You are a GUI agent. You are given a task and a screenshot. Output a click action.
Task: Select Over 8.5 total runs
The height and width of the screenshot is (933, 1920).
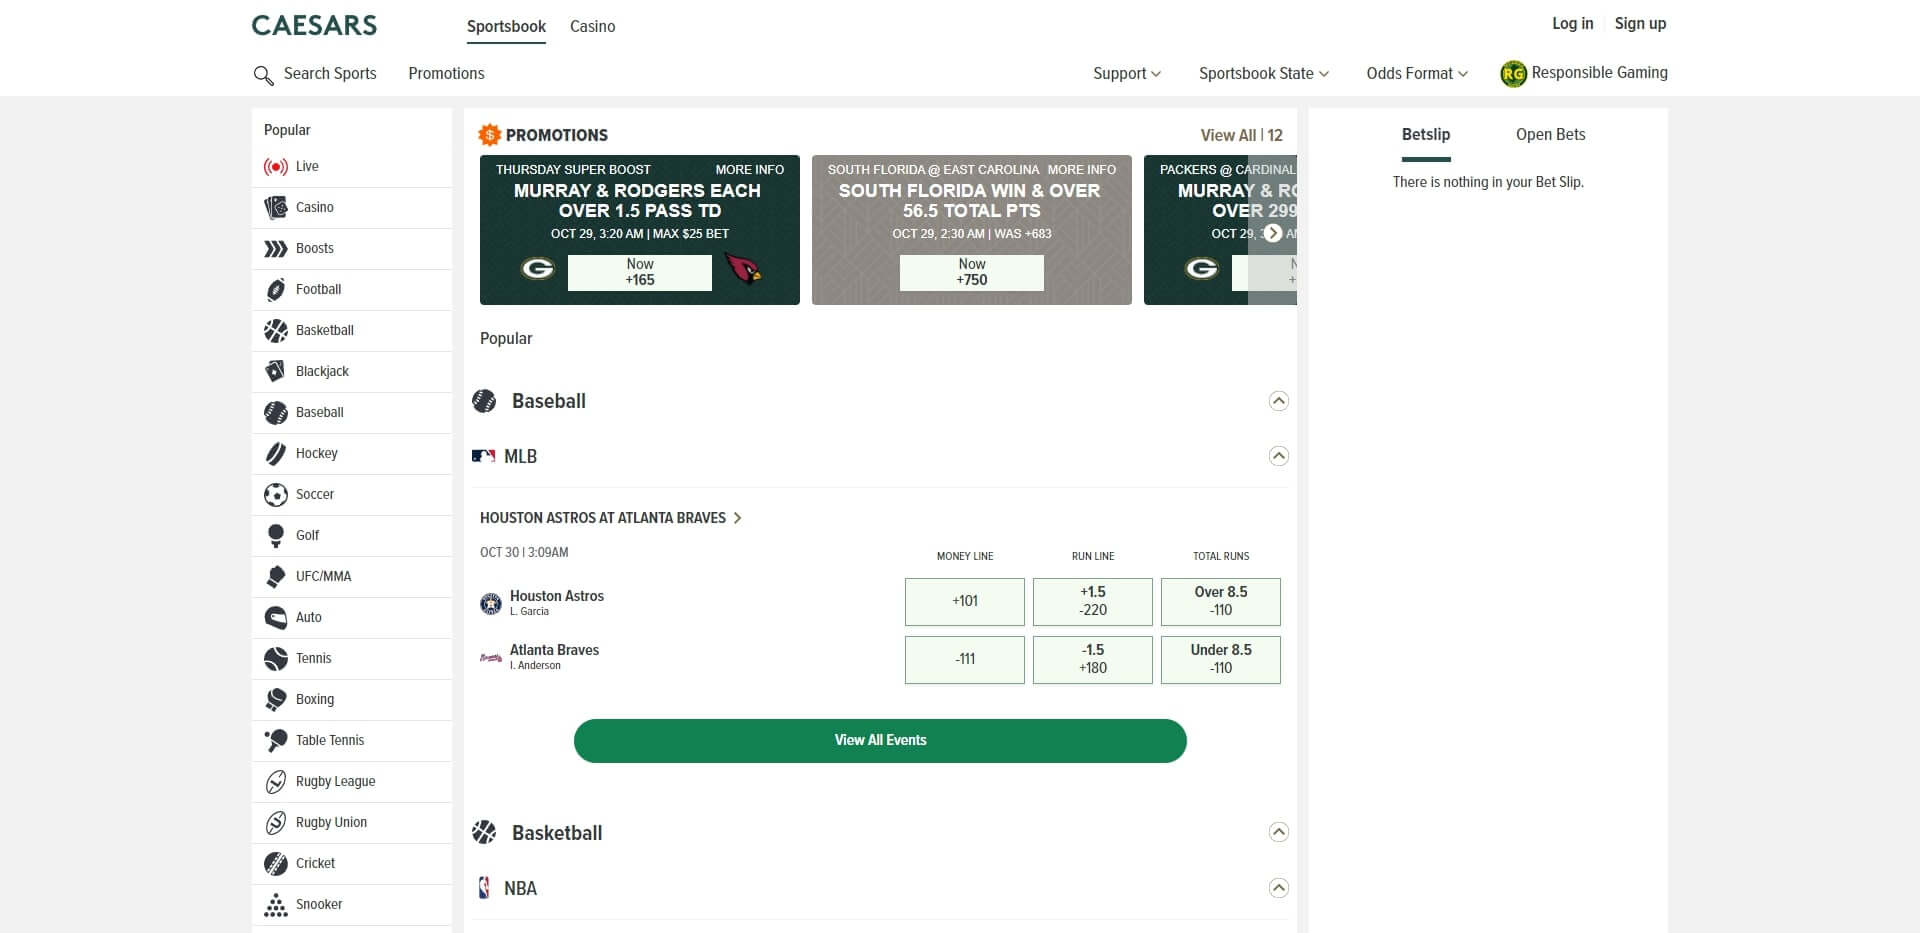pyautogui.click(x=1221, y=602)
